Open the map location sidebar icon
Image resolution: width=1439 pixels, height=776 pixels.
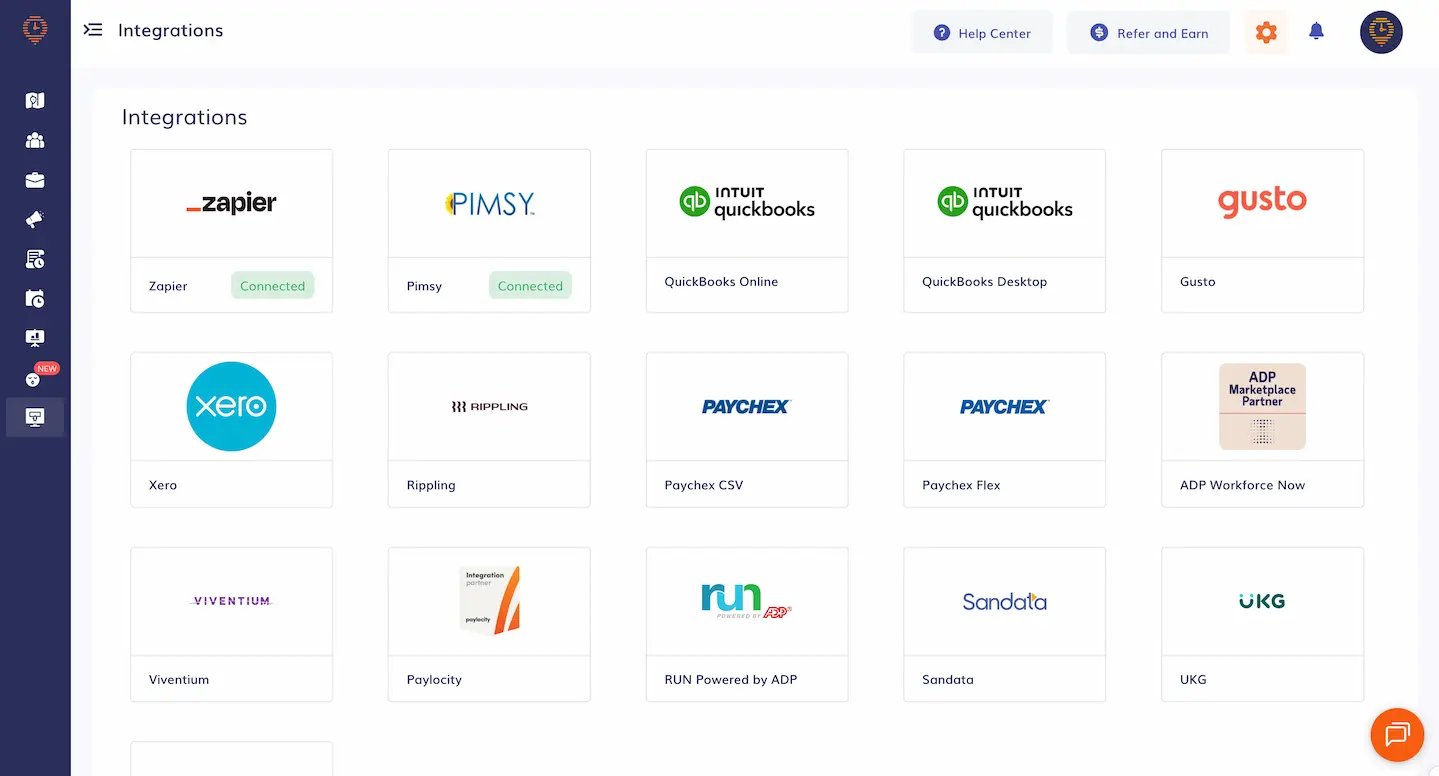(35, 101)
